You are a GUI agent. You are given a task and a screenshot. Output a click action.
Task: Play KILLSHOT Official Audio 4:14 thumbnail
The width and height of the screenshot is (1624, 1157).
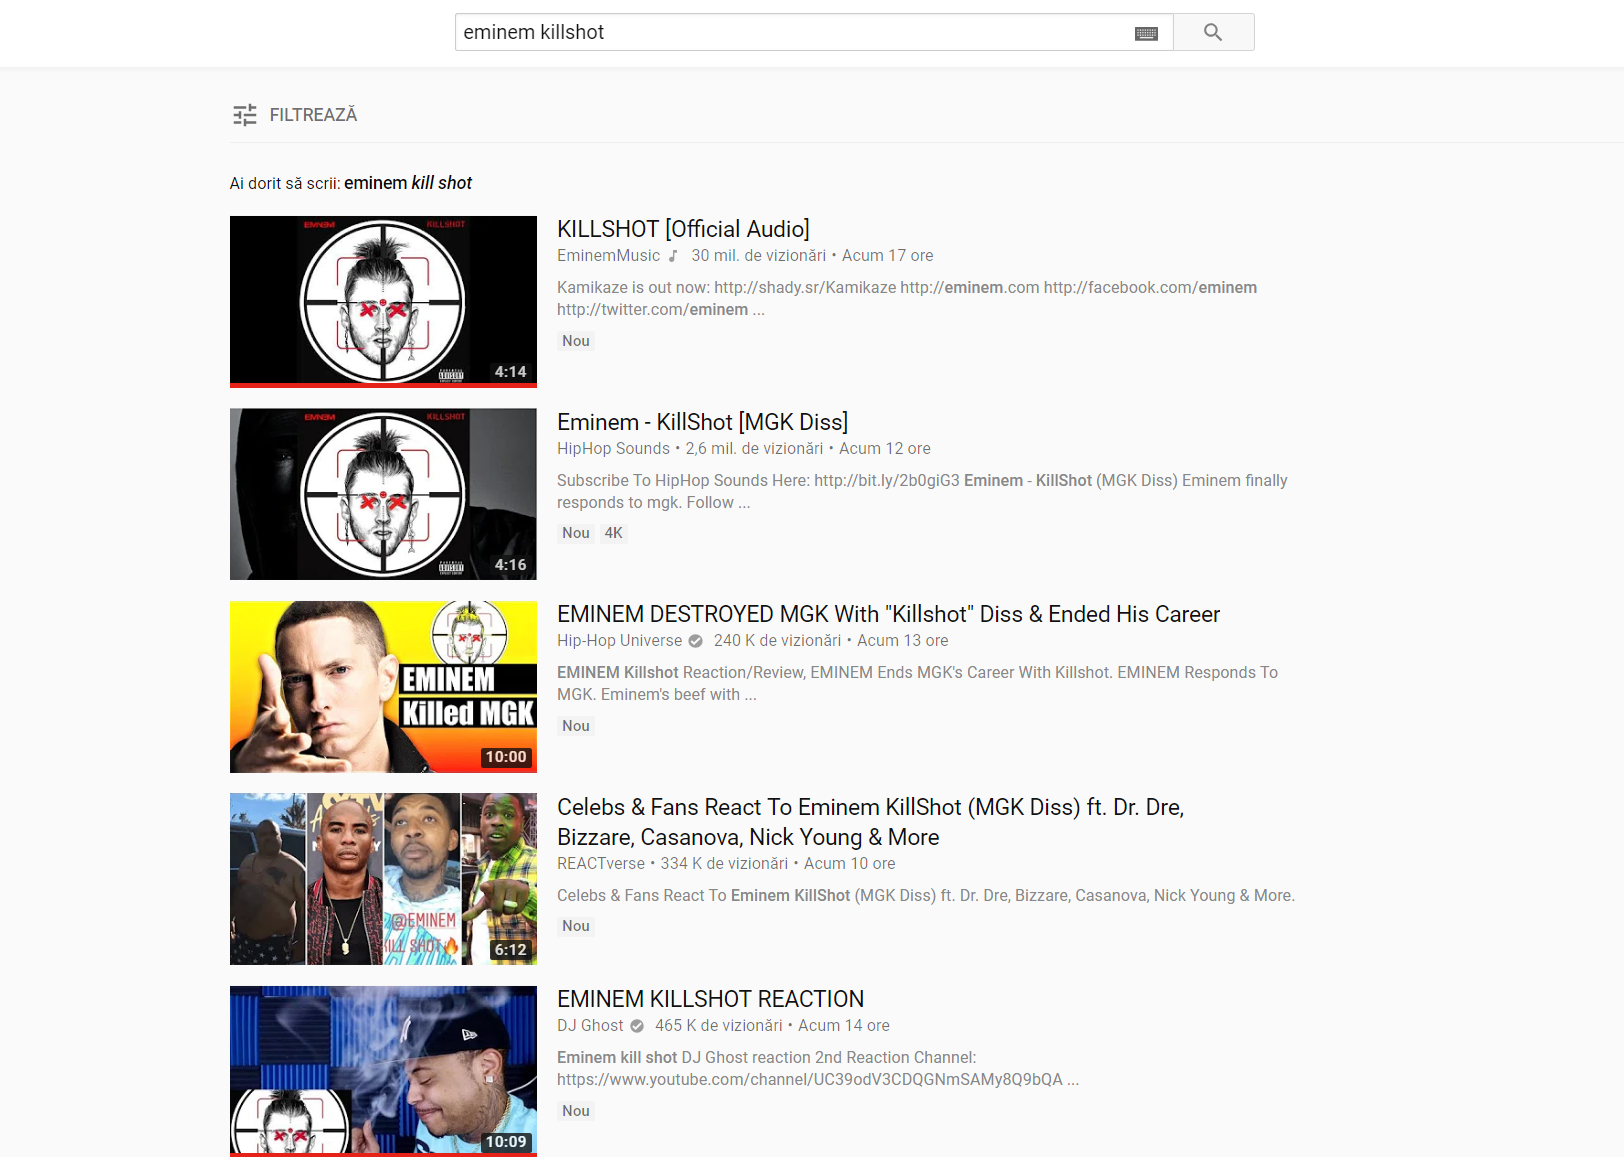(x=383, y=301)
